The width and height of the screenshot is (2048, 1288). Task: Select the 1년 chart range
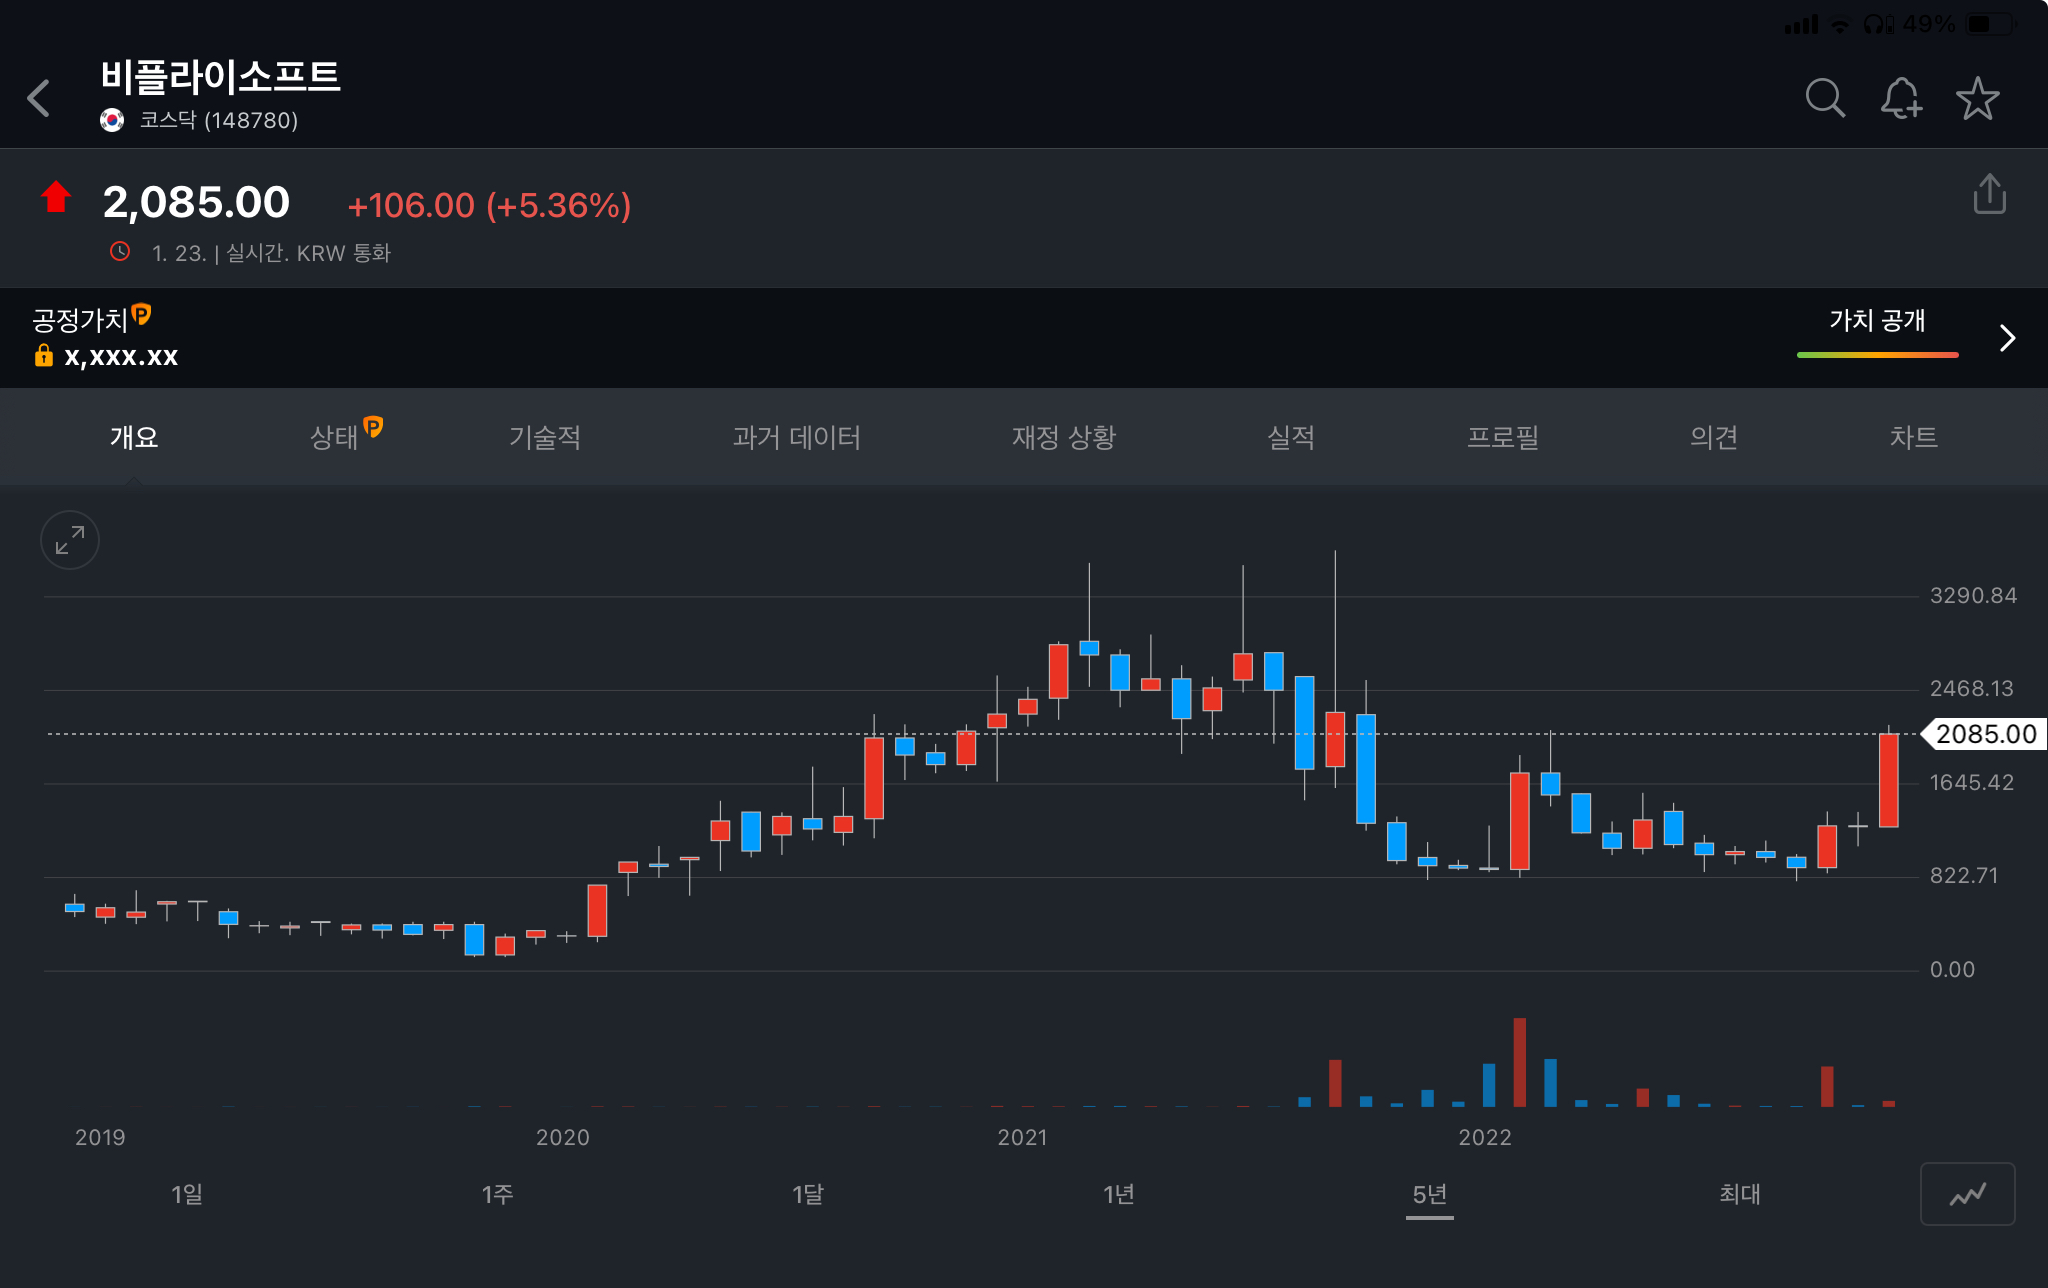coord(1119,1194)
